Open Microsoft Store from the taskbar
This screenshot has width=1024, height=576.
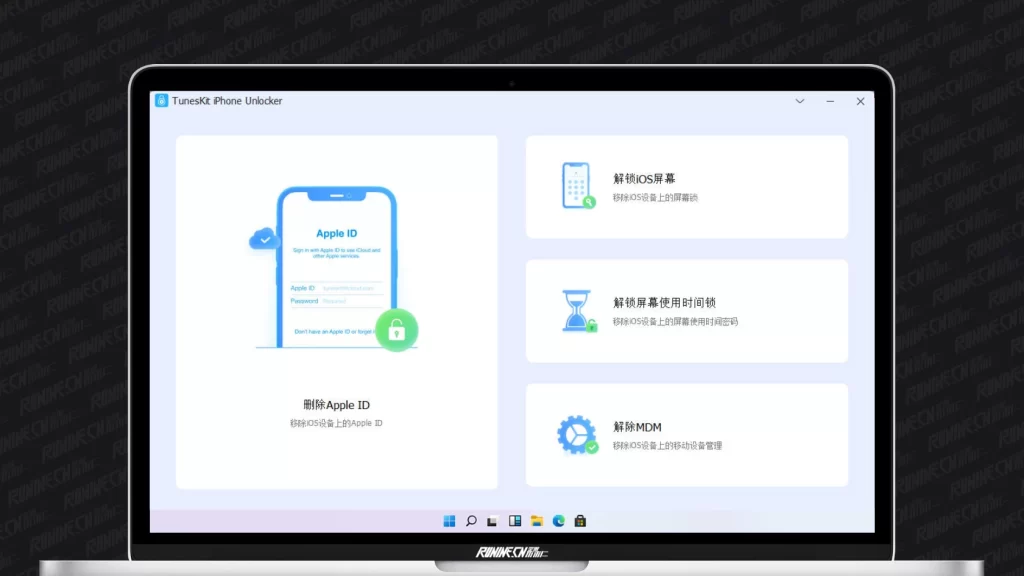click(580, 521)
